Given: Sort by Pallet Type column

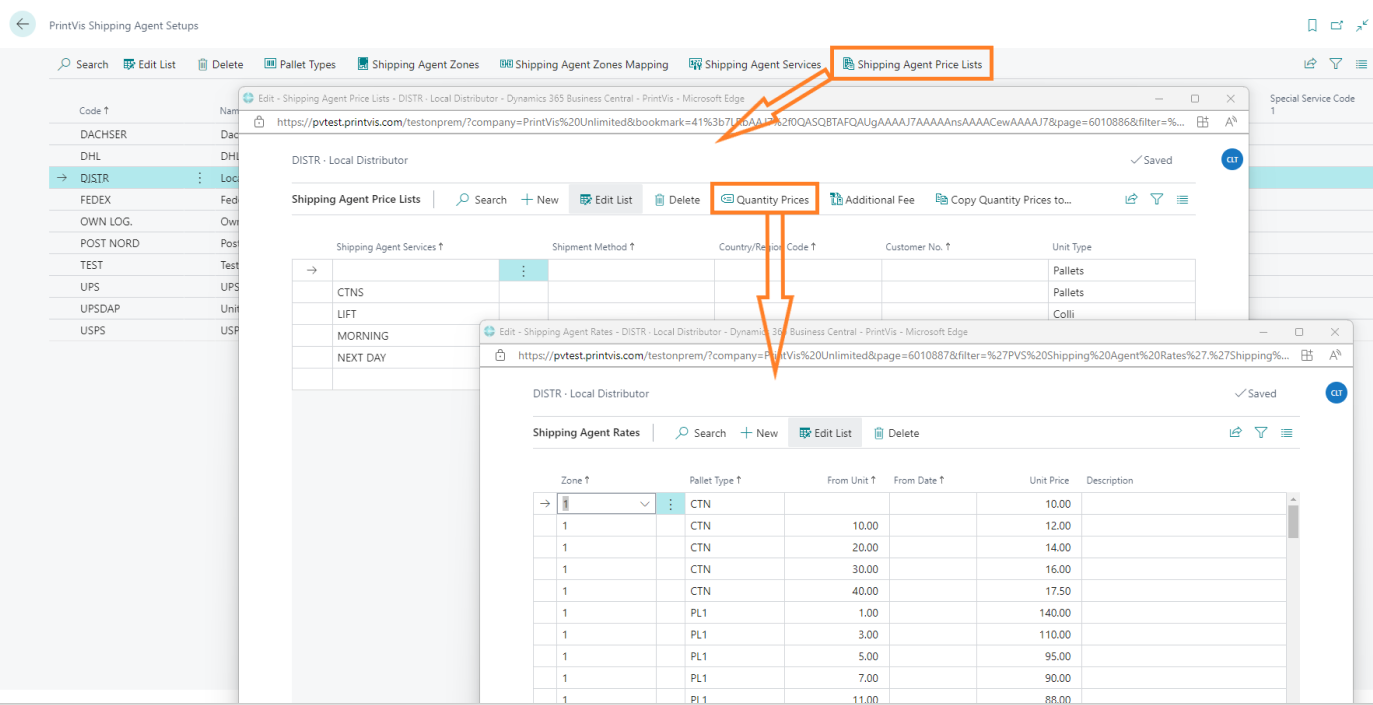Looking at the screenshot, I should coord(715,481).
